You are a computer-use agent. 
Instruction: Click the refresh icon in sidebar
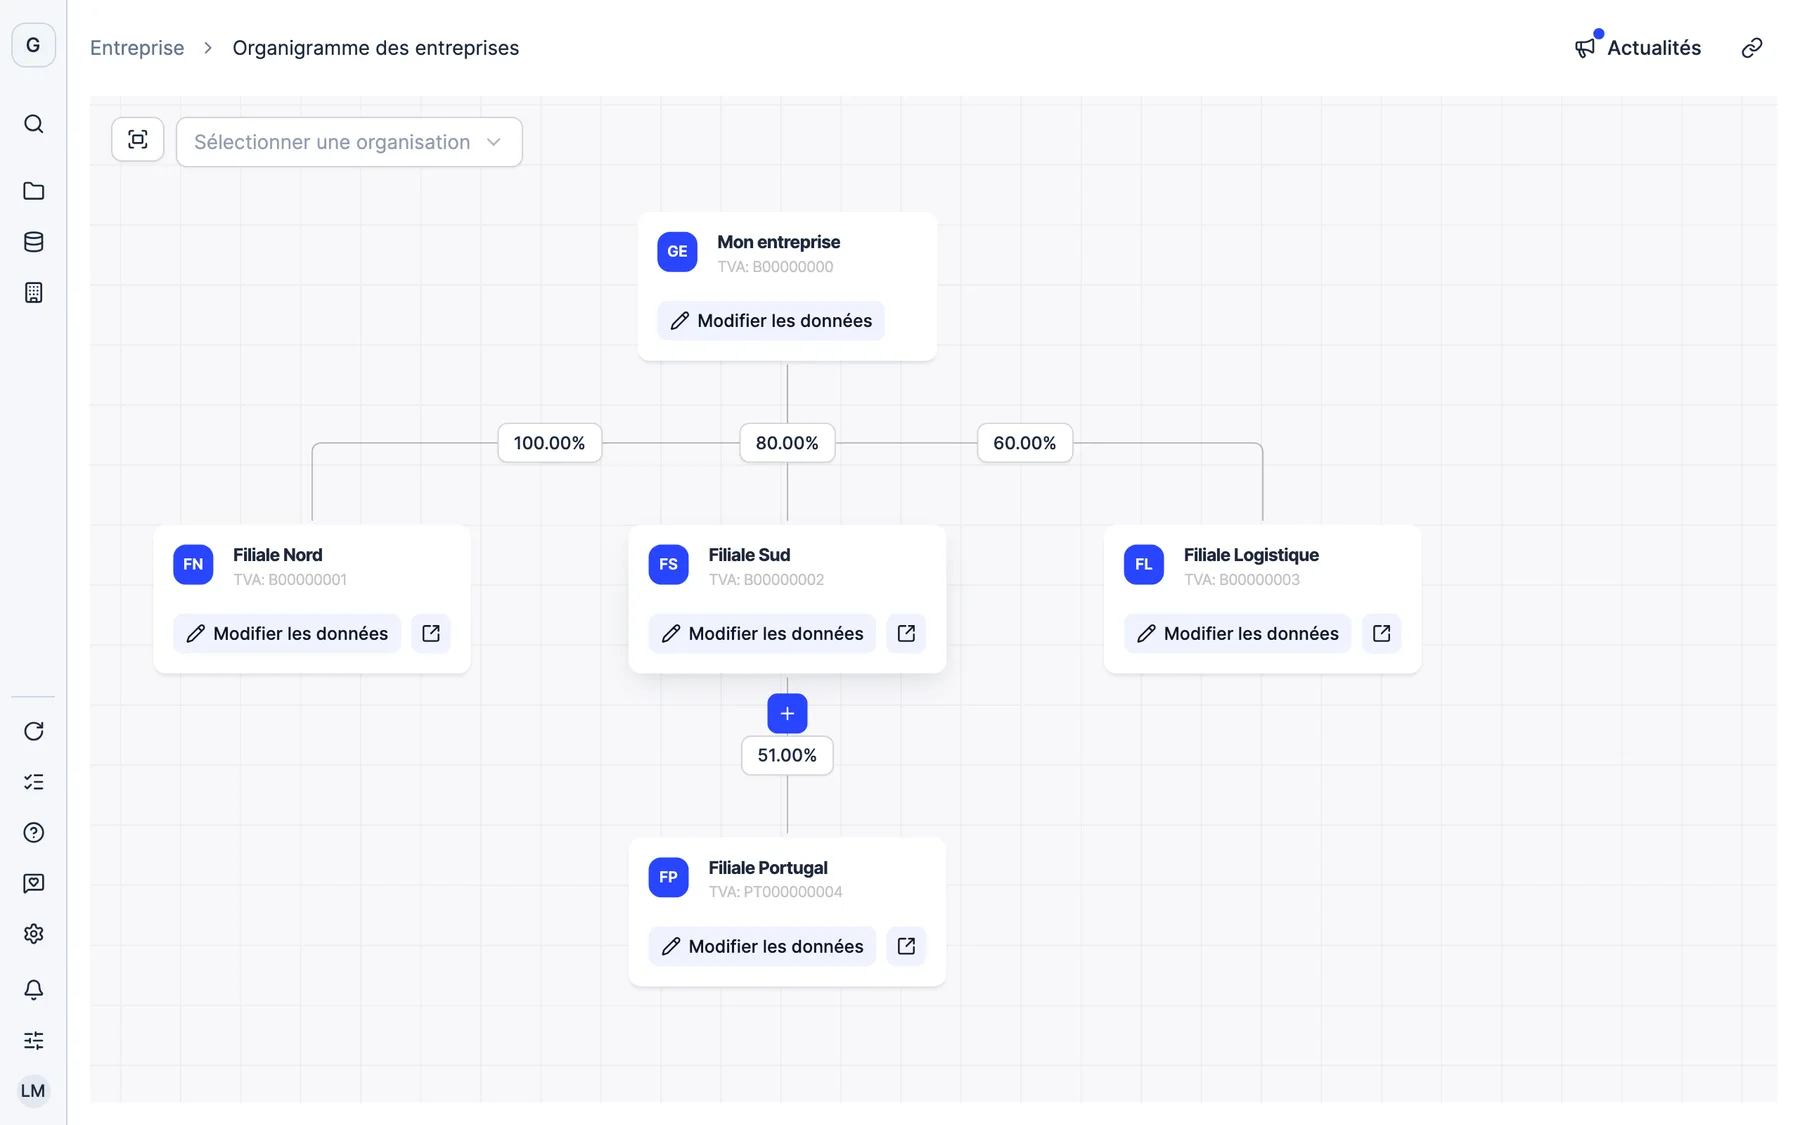(x=33, y=731)
